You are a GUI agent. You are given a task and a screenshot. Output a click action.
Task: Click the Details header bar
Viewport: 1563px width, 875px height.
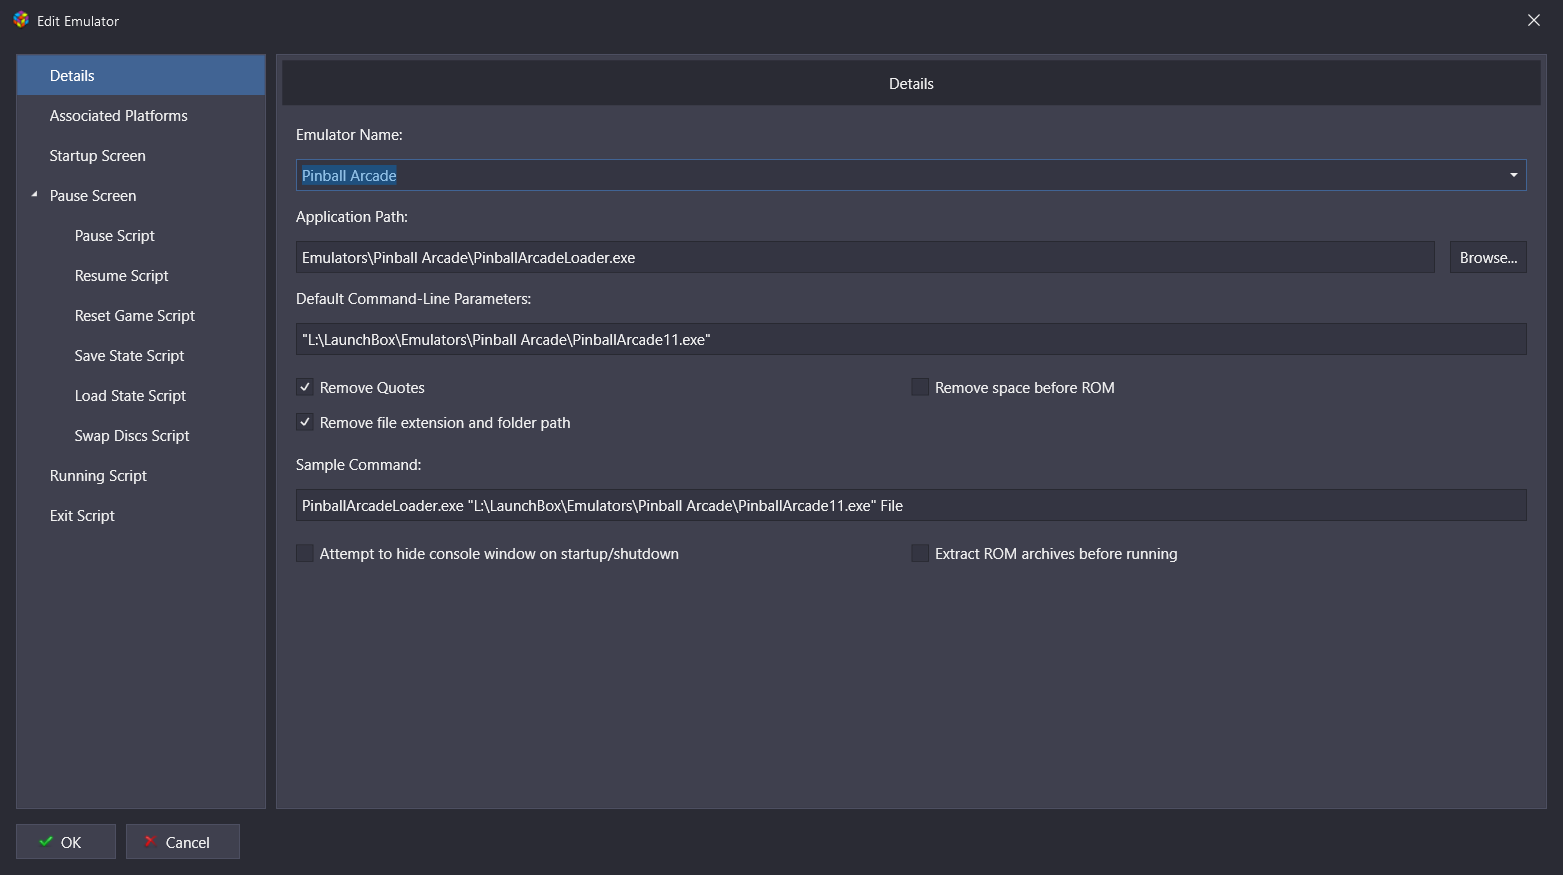(x=911, y=83)
